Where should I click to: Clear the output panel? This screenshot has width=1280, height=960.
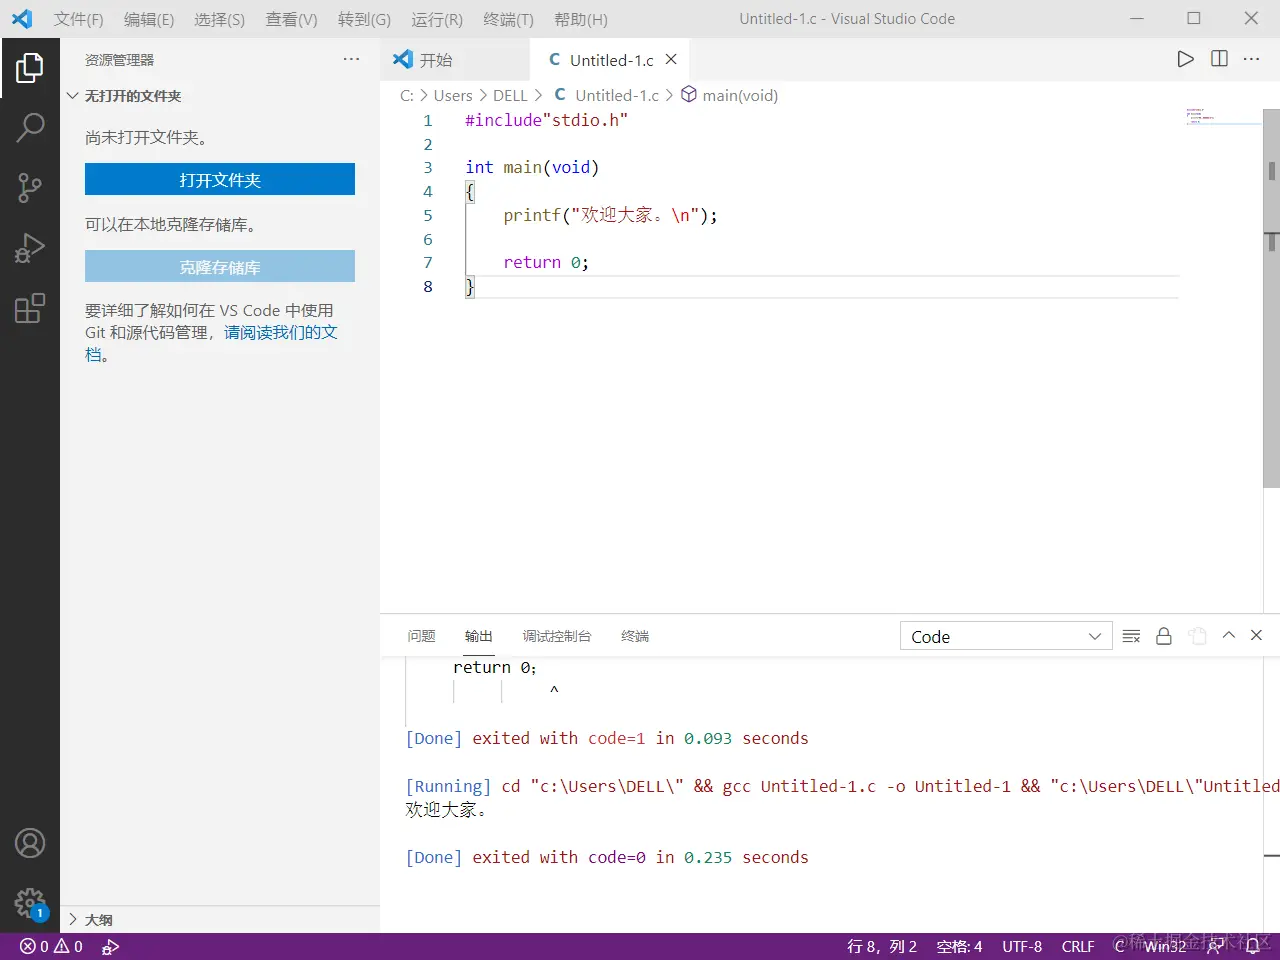point(1131,636)
